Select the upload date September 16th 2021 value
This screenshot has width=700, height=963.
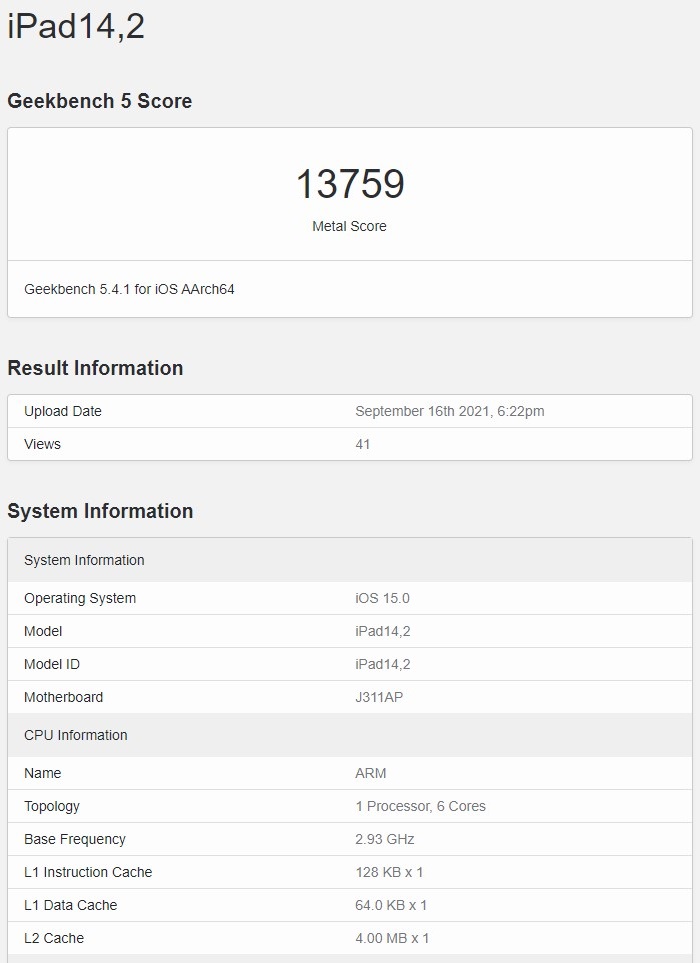tap(449, 411)
